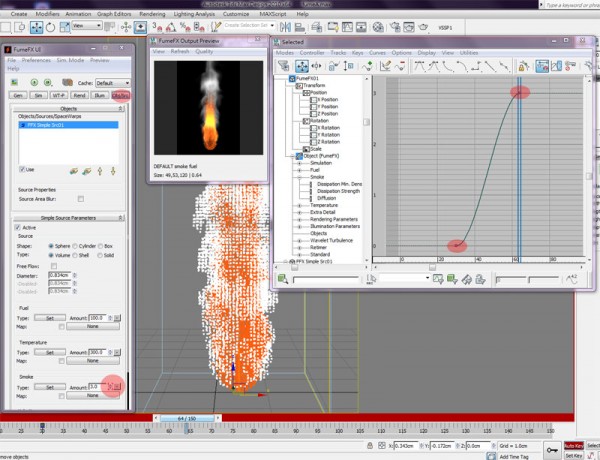Select the Rotate tool in main toolbar
This screenshot has width=600, height=460.
tap(51, 27)
